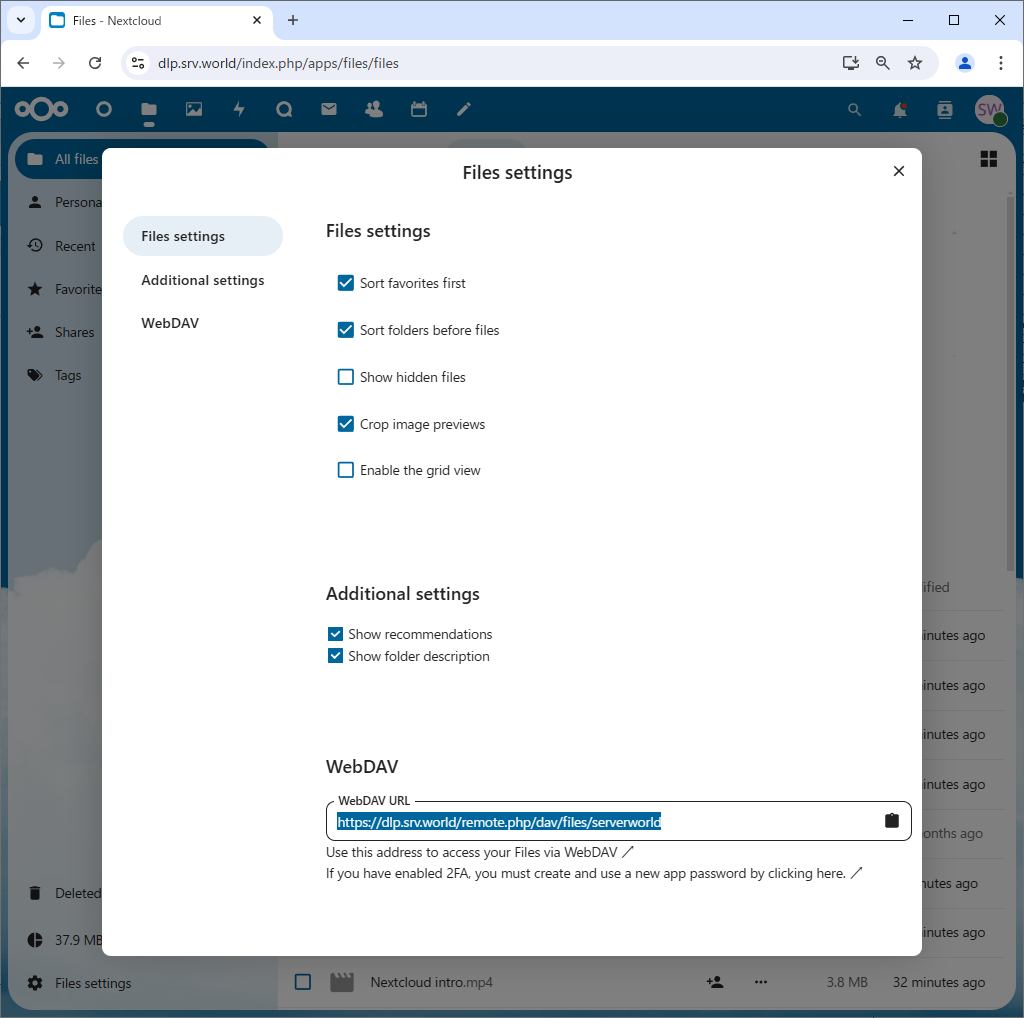Viewport: 1024px width, 1018px height.
Task: Open the tab search dropdown arrow
Action: coord(21,20)
